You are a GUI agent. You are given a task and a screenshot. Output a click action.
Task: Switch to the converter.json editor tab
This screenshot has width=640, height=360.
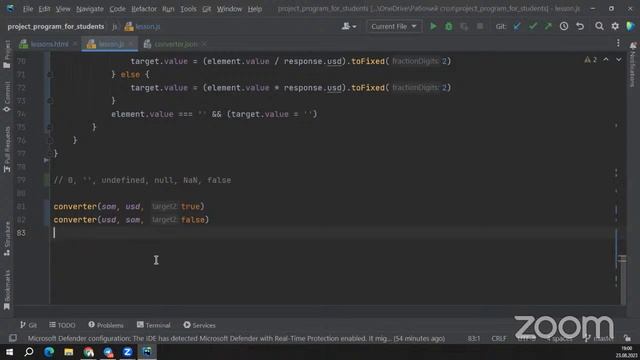tap(176, 44)
